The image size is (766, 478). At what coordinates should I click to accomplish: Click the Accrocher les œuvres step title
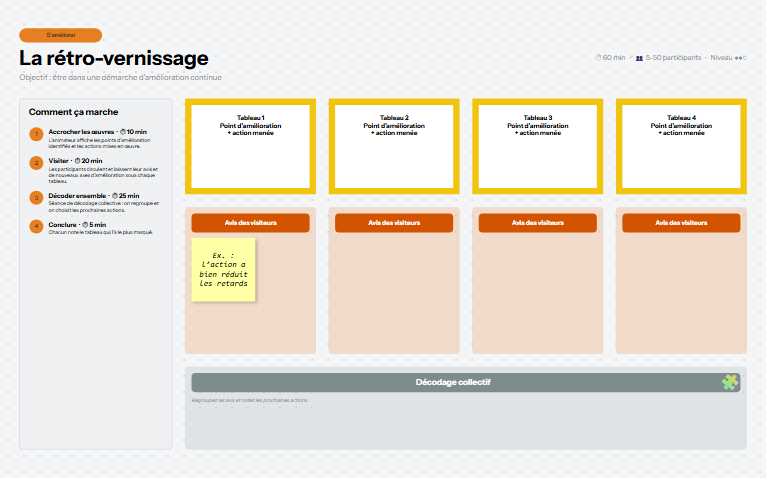pyautogui.click(x=81, y=132)
